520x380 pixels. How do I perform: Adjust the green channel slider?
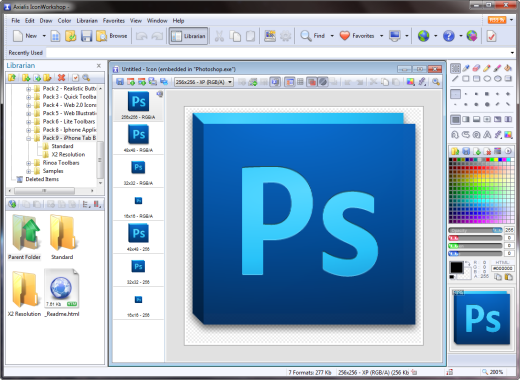[x=476, y=246]
